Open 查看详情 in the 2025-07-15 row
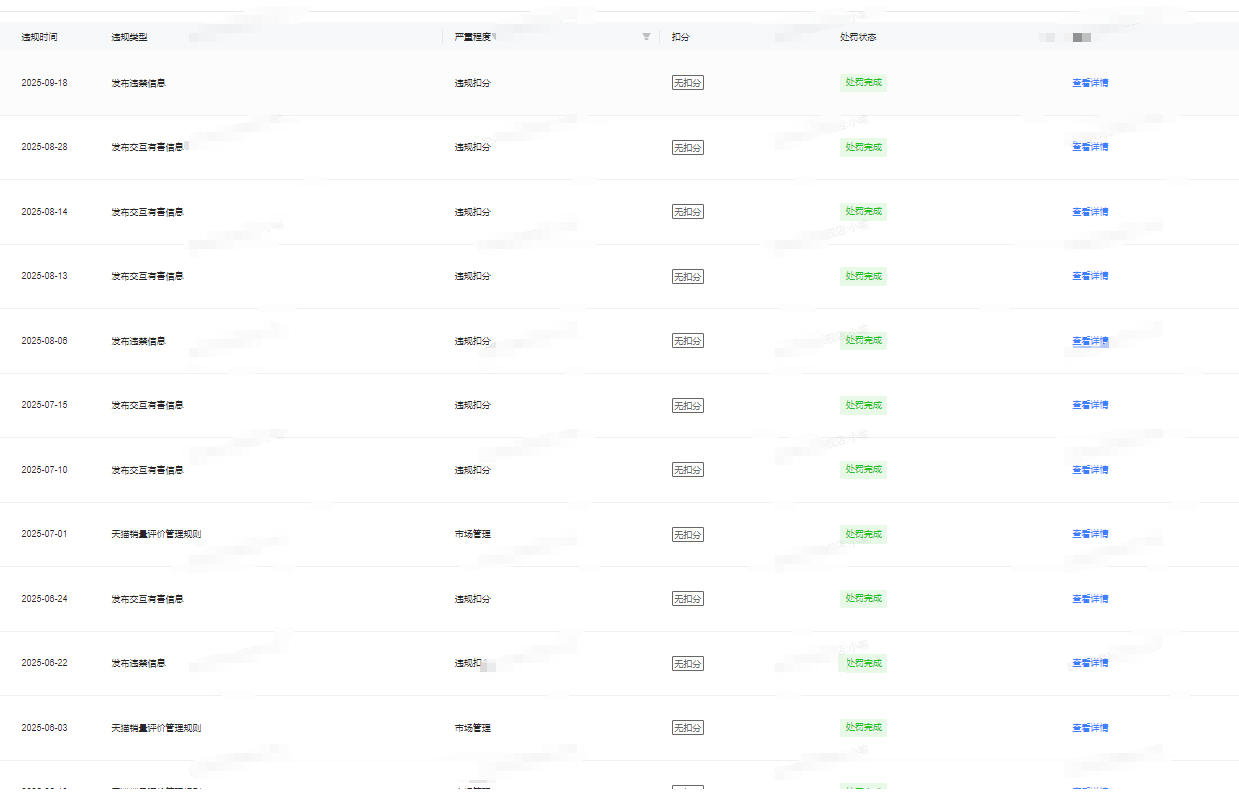 [x=1090, y=405]
